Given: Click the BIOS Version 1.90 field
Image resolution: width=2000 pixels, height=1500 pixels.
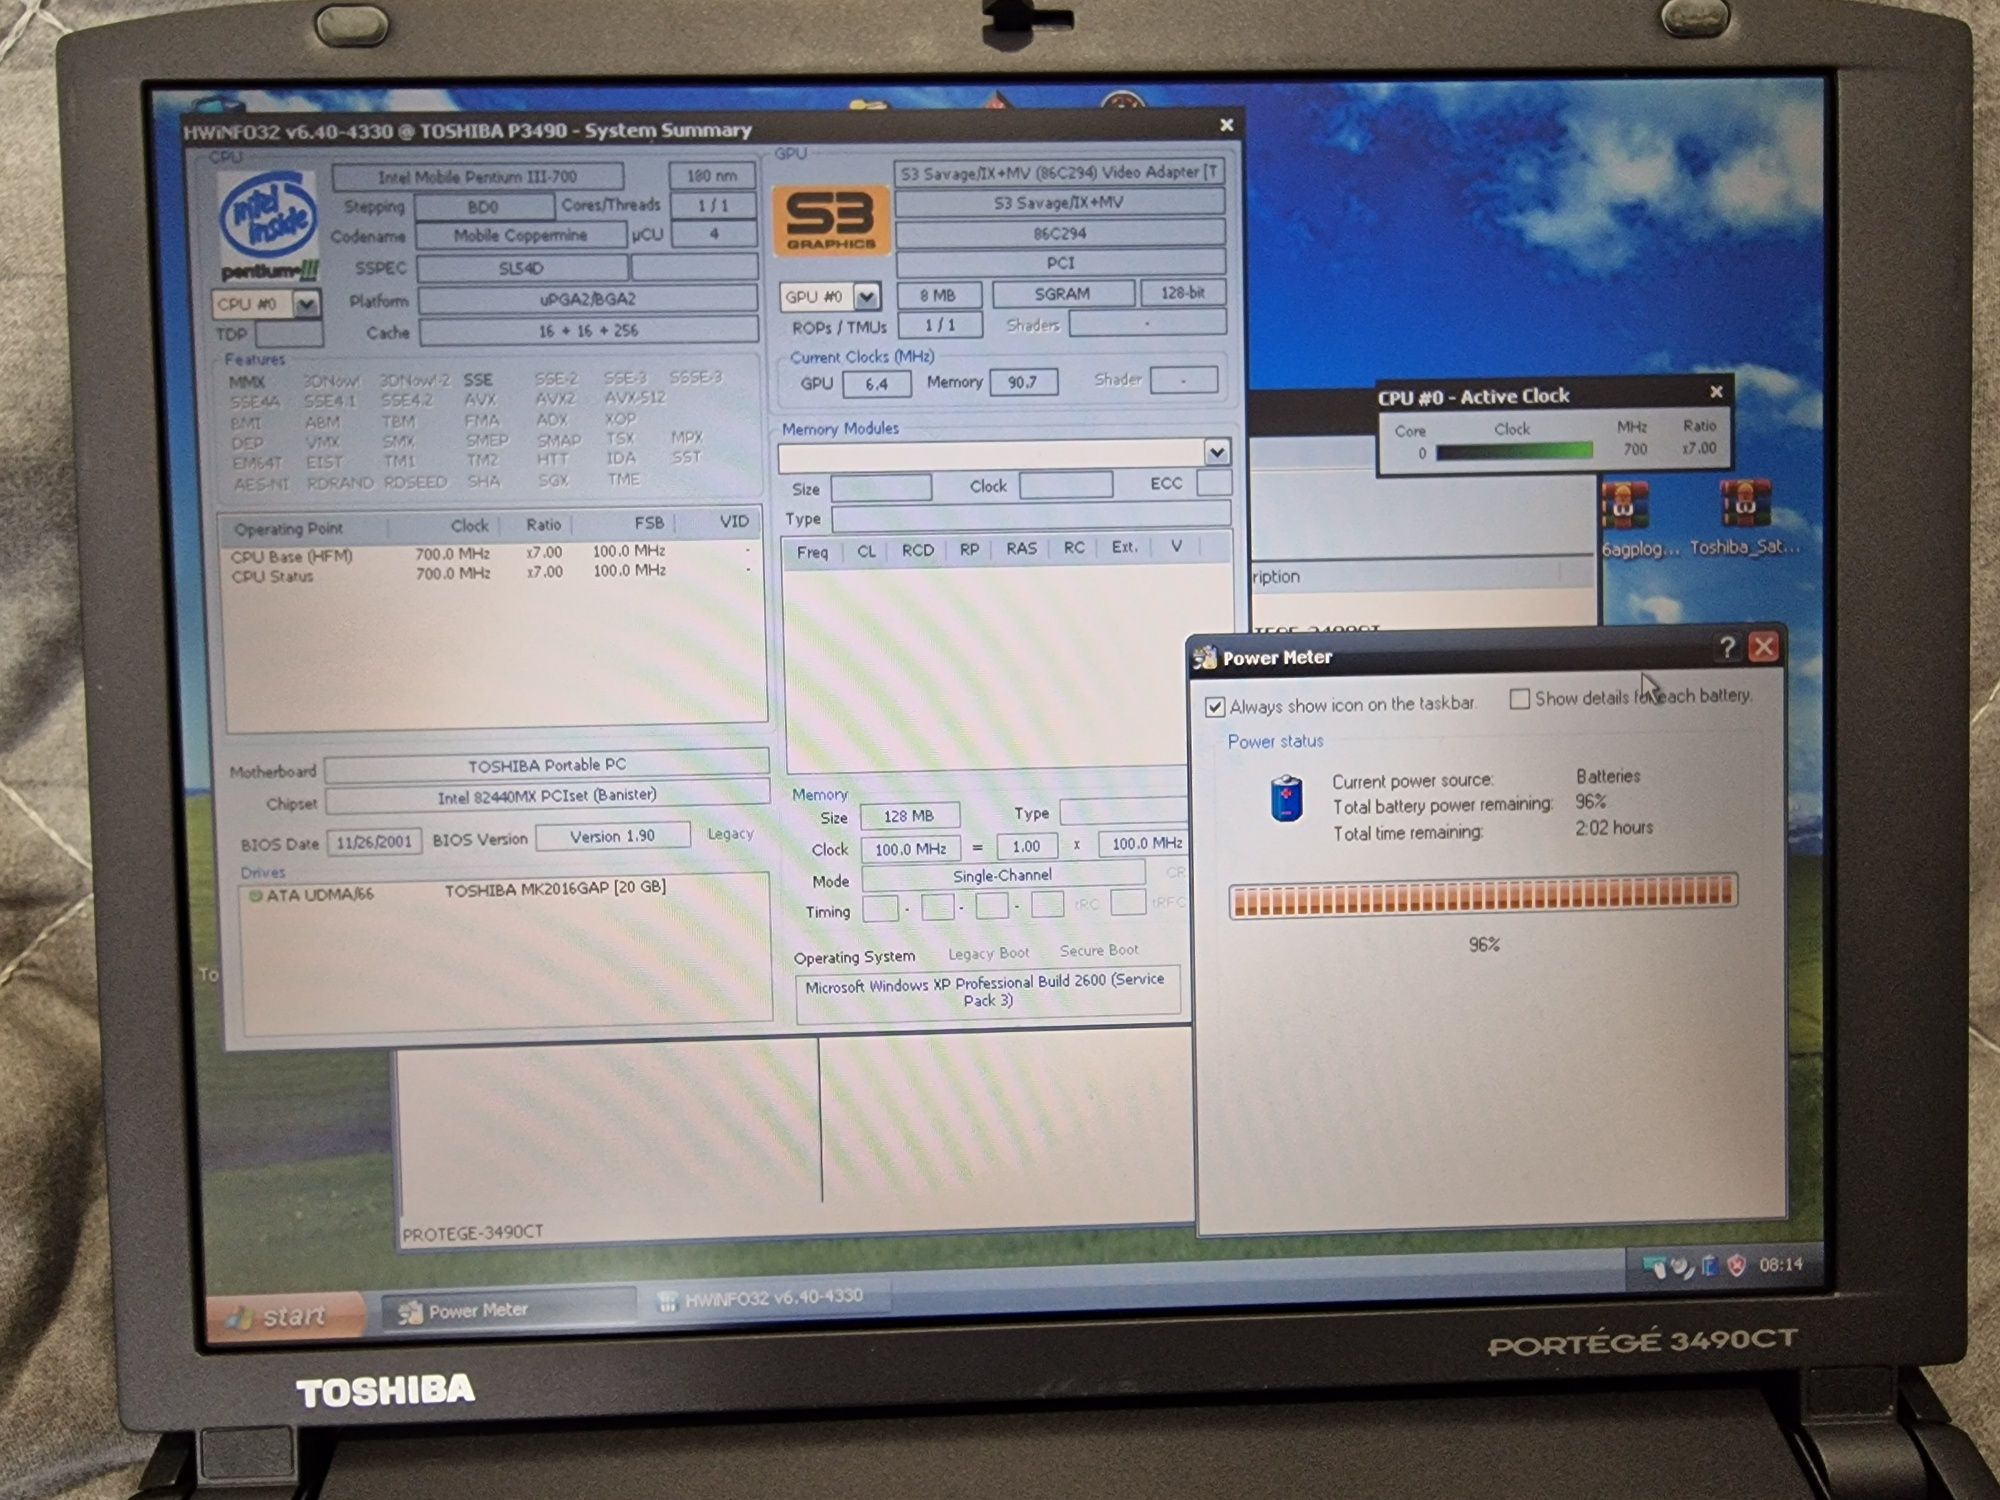Looking at the screenshot, I should pyautogui.click(x=612, y=836).
